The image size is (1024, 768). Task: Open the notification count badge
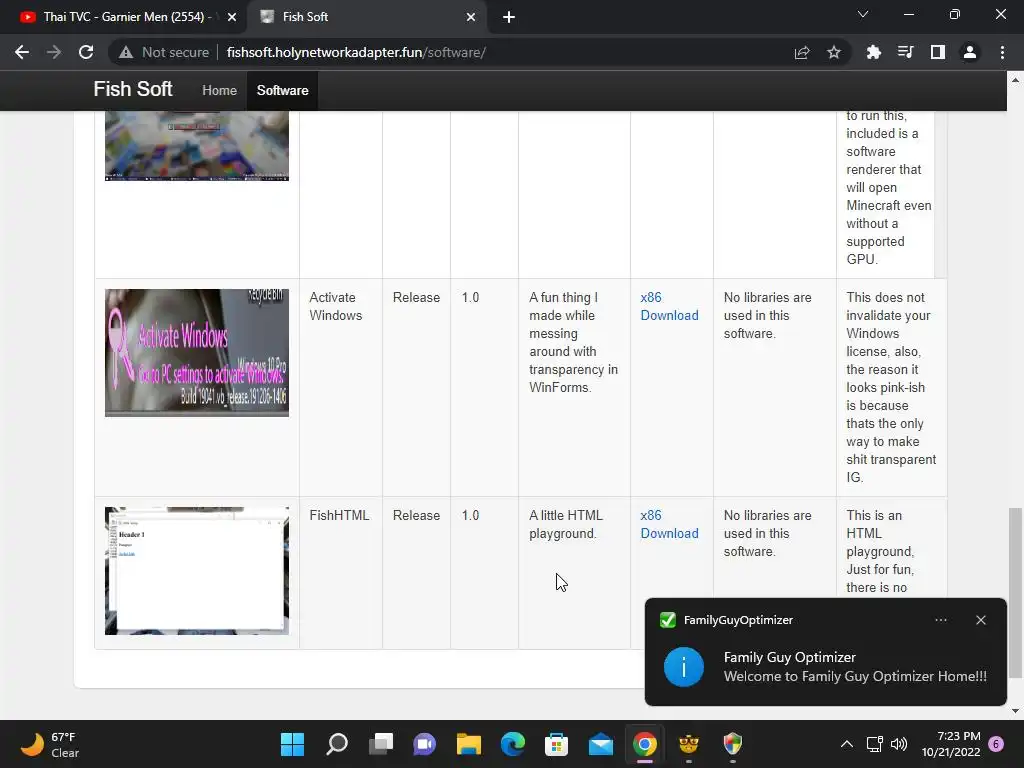[x=996, y=744]
